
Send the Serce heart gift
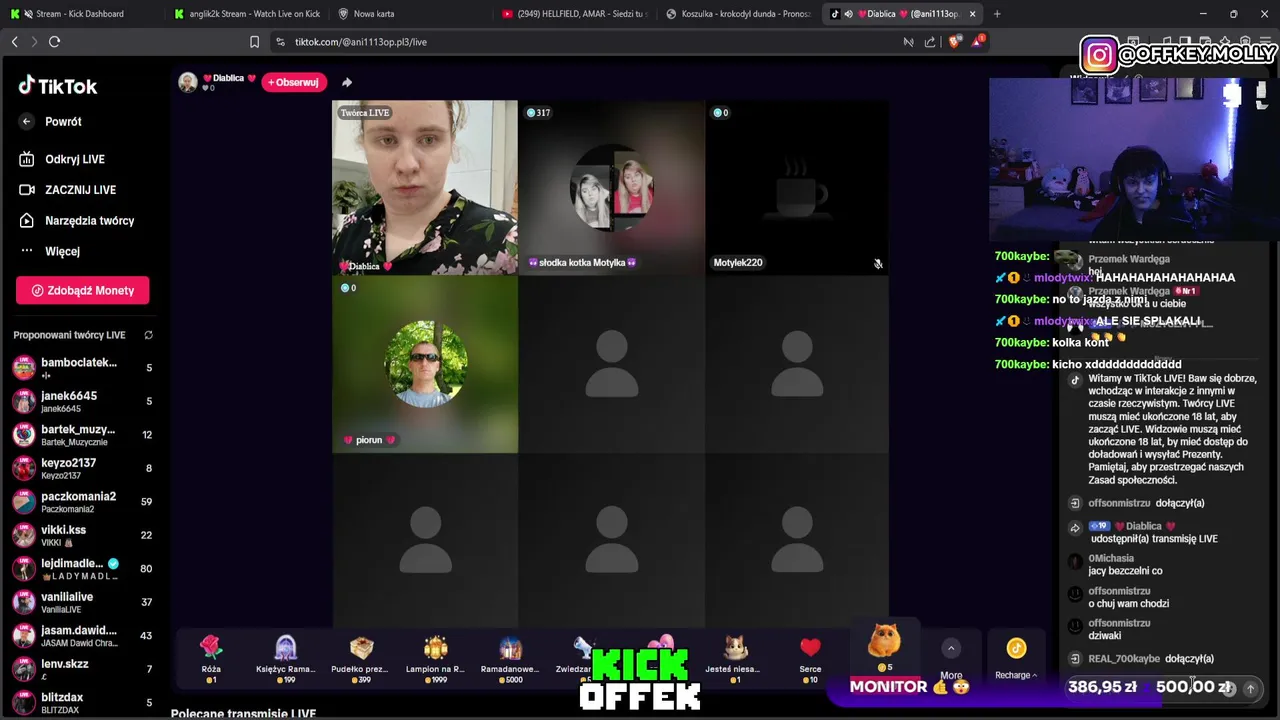coord(810,658)
